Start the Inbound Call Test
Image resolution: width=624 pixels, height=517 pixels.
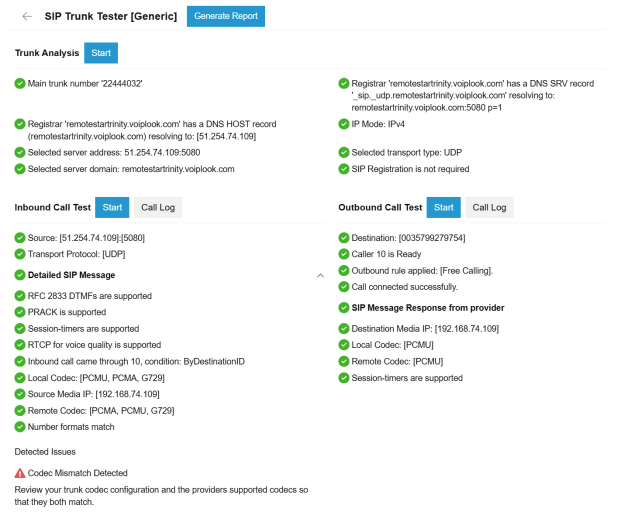[x=112, y=207]
